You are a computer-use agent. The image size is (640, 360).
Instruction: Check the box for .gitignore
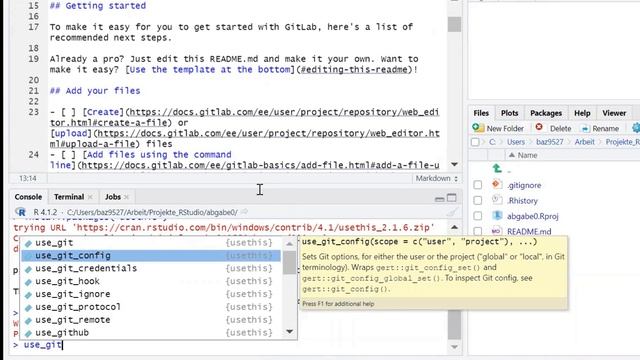click(478, 185)
